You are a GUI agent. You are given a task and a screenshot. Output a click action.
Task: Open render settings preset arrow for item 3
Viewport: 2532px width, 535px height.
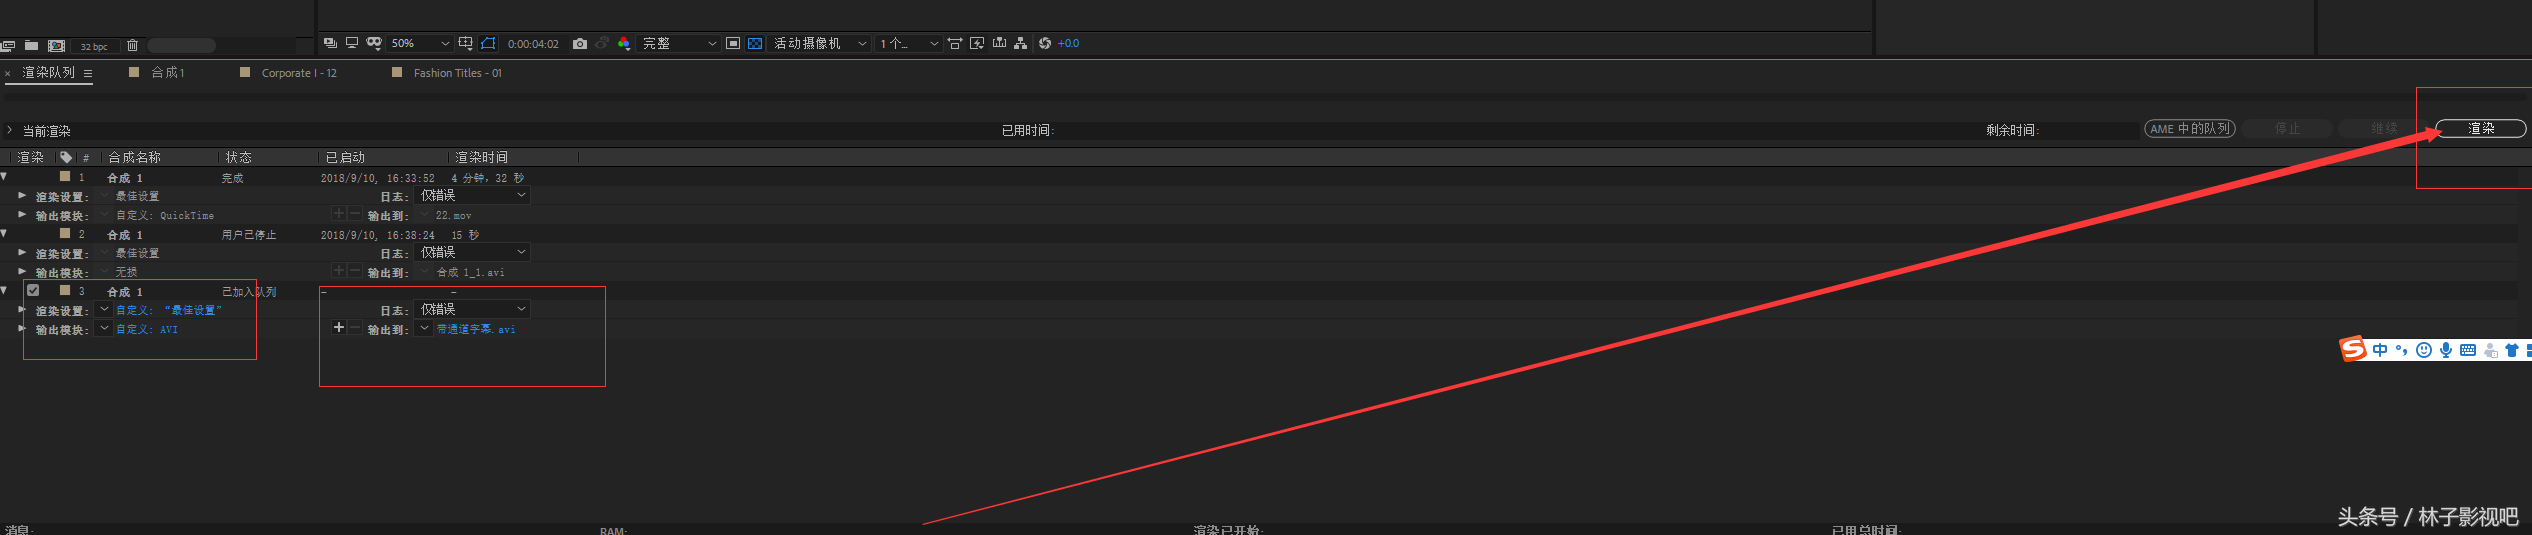coord(104,309)
